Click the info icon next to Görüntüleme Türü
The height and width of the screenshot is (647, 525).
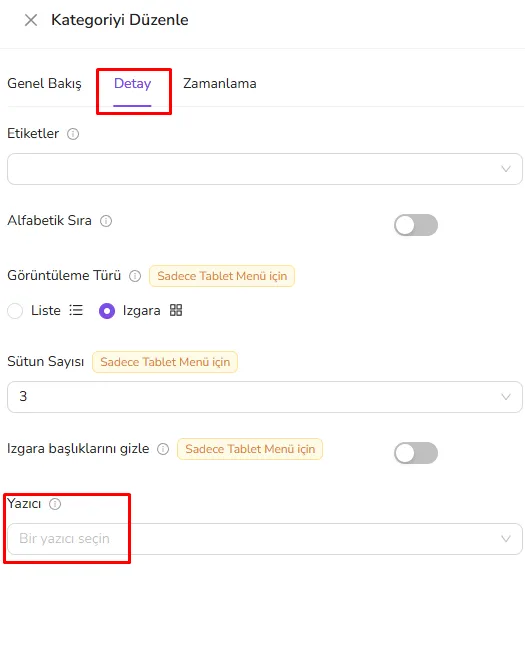pyautogui.click(x=135, y=276)
